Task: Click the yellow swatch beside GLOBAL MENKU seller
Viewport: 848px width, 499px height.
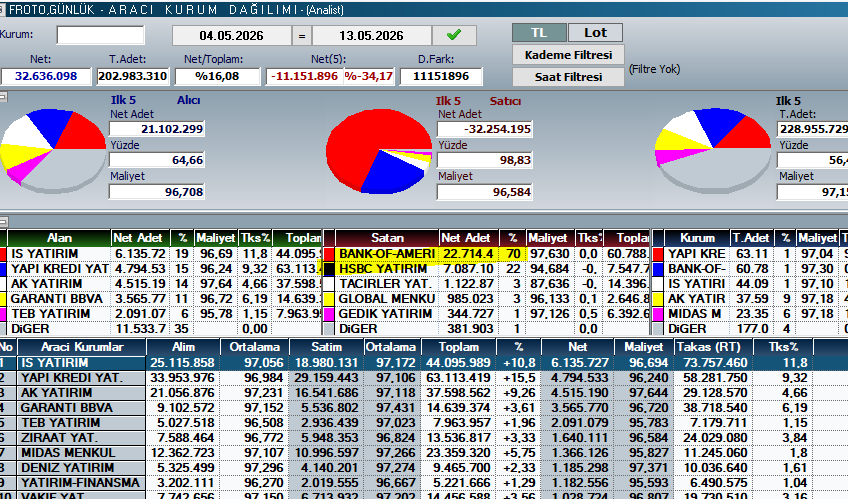Action: click(329, 299)
